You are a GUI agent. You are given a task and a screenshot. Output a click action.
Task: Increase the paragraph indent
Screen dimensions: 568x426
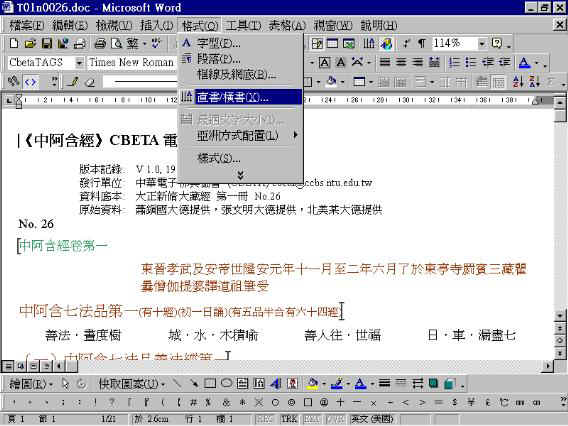tap(505, 63)
